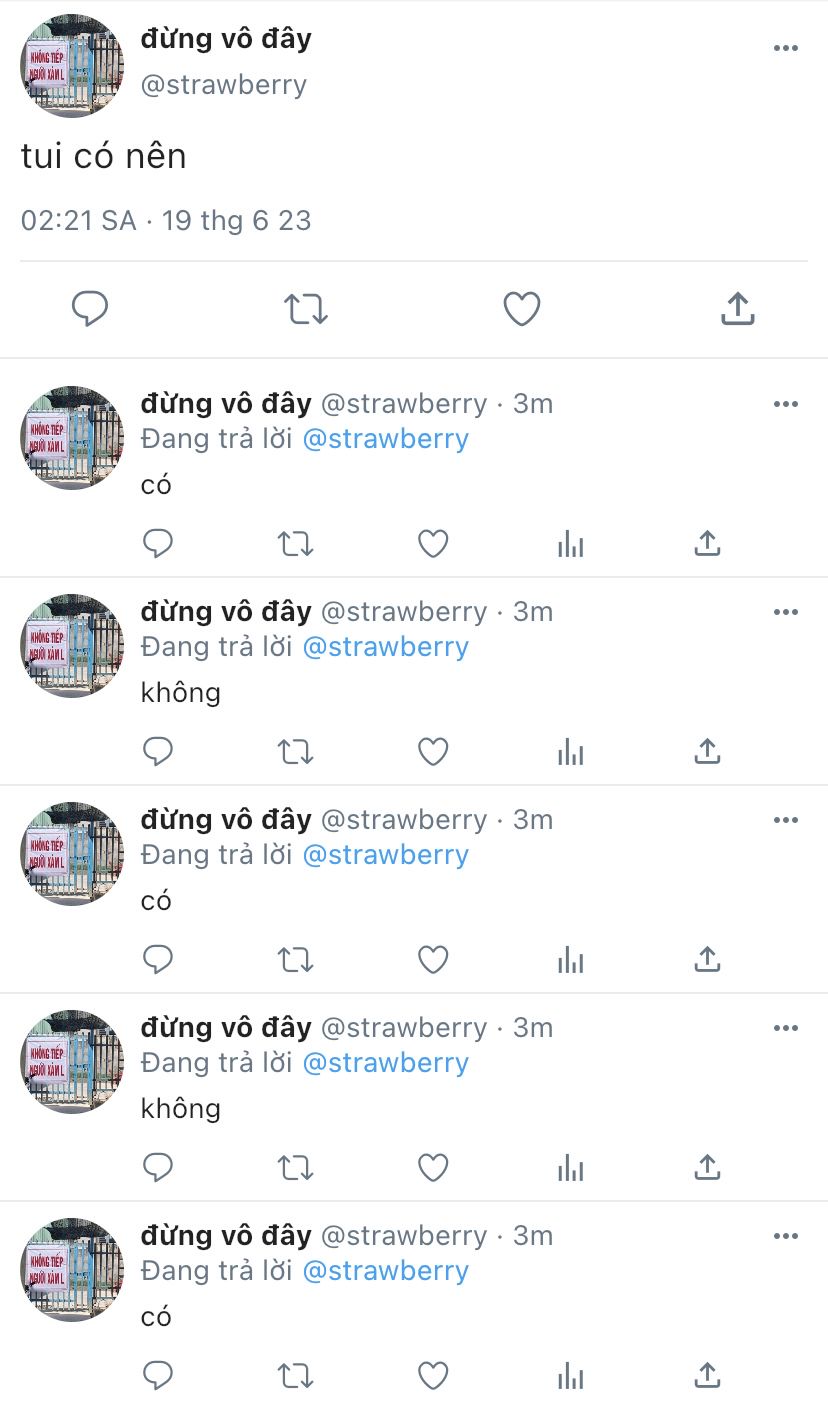View analytics of the first "có" reply

pos(570,545)
